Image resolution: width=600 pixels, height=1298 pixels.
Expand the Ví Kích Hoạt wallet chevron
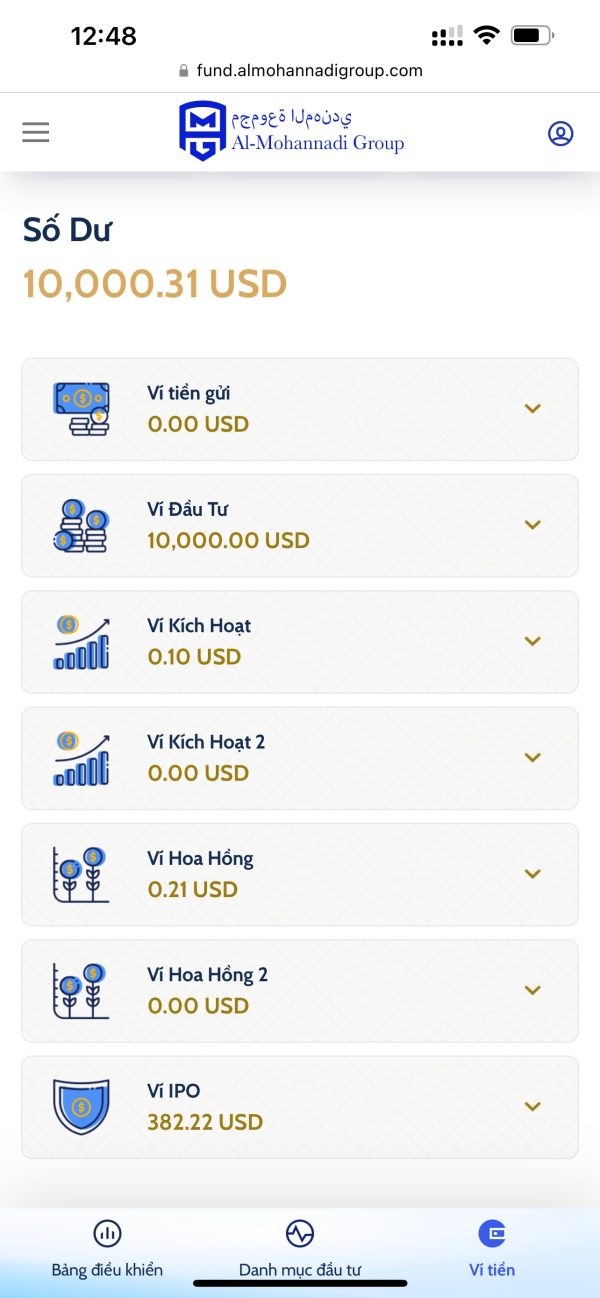[x=533, y=641]
